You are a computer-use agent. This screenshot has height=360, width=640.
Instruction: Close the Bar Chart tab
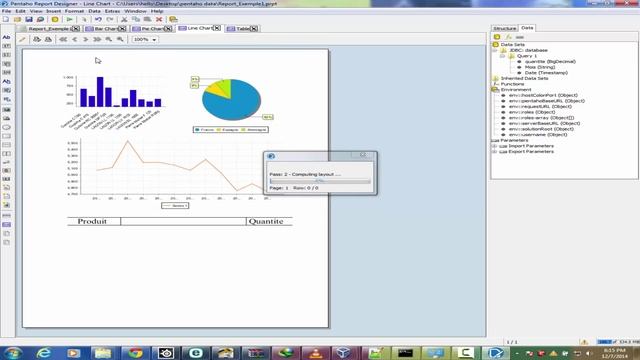122,29
